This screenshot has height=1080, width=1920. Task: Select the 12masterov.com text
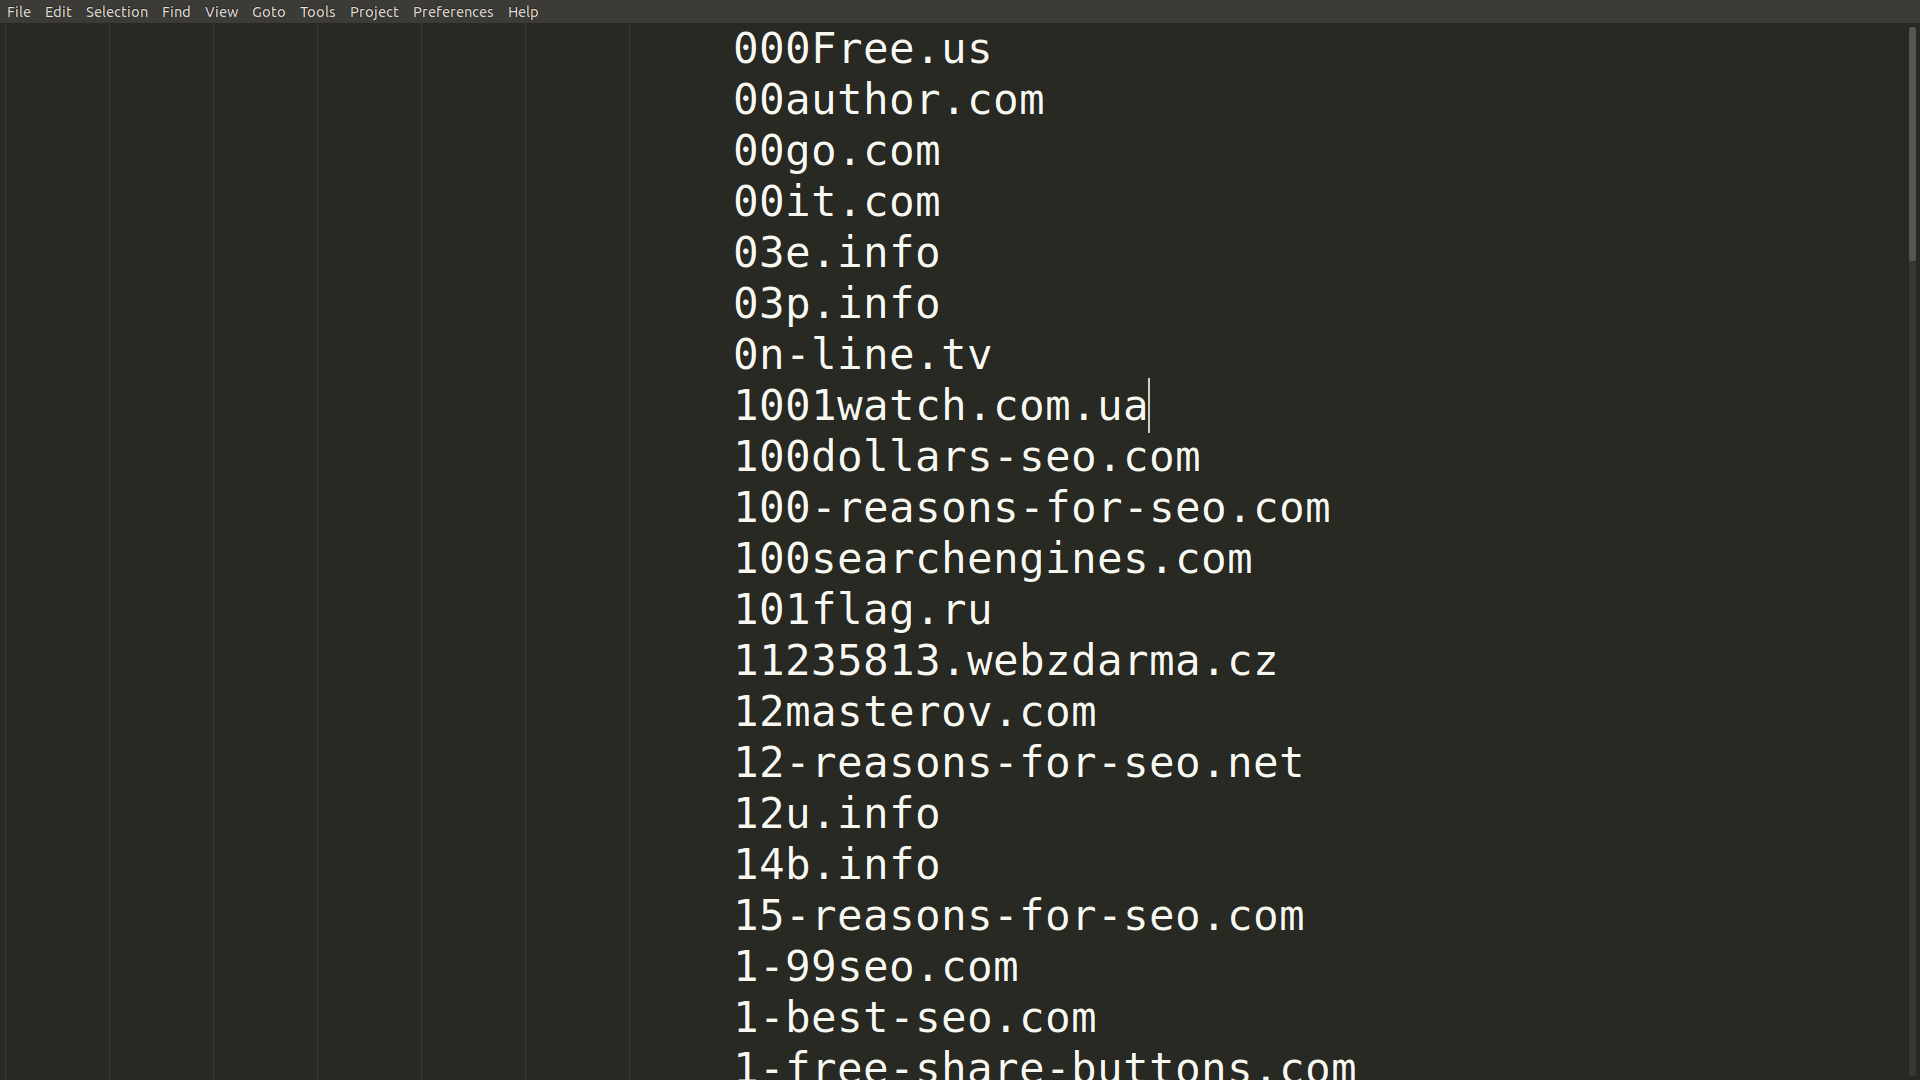tap(915, 710)
